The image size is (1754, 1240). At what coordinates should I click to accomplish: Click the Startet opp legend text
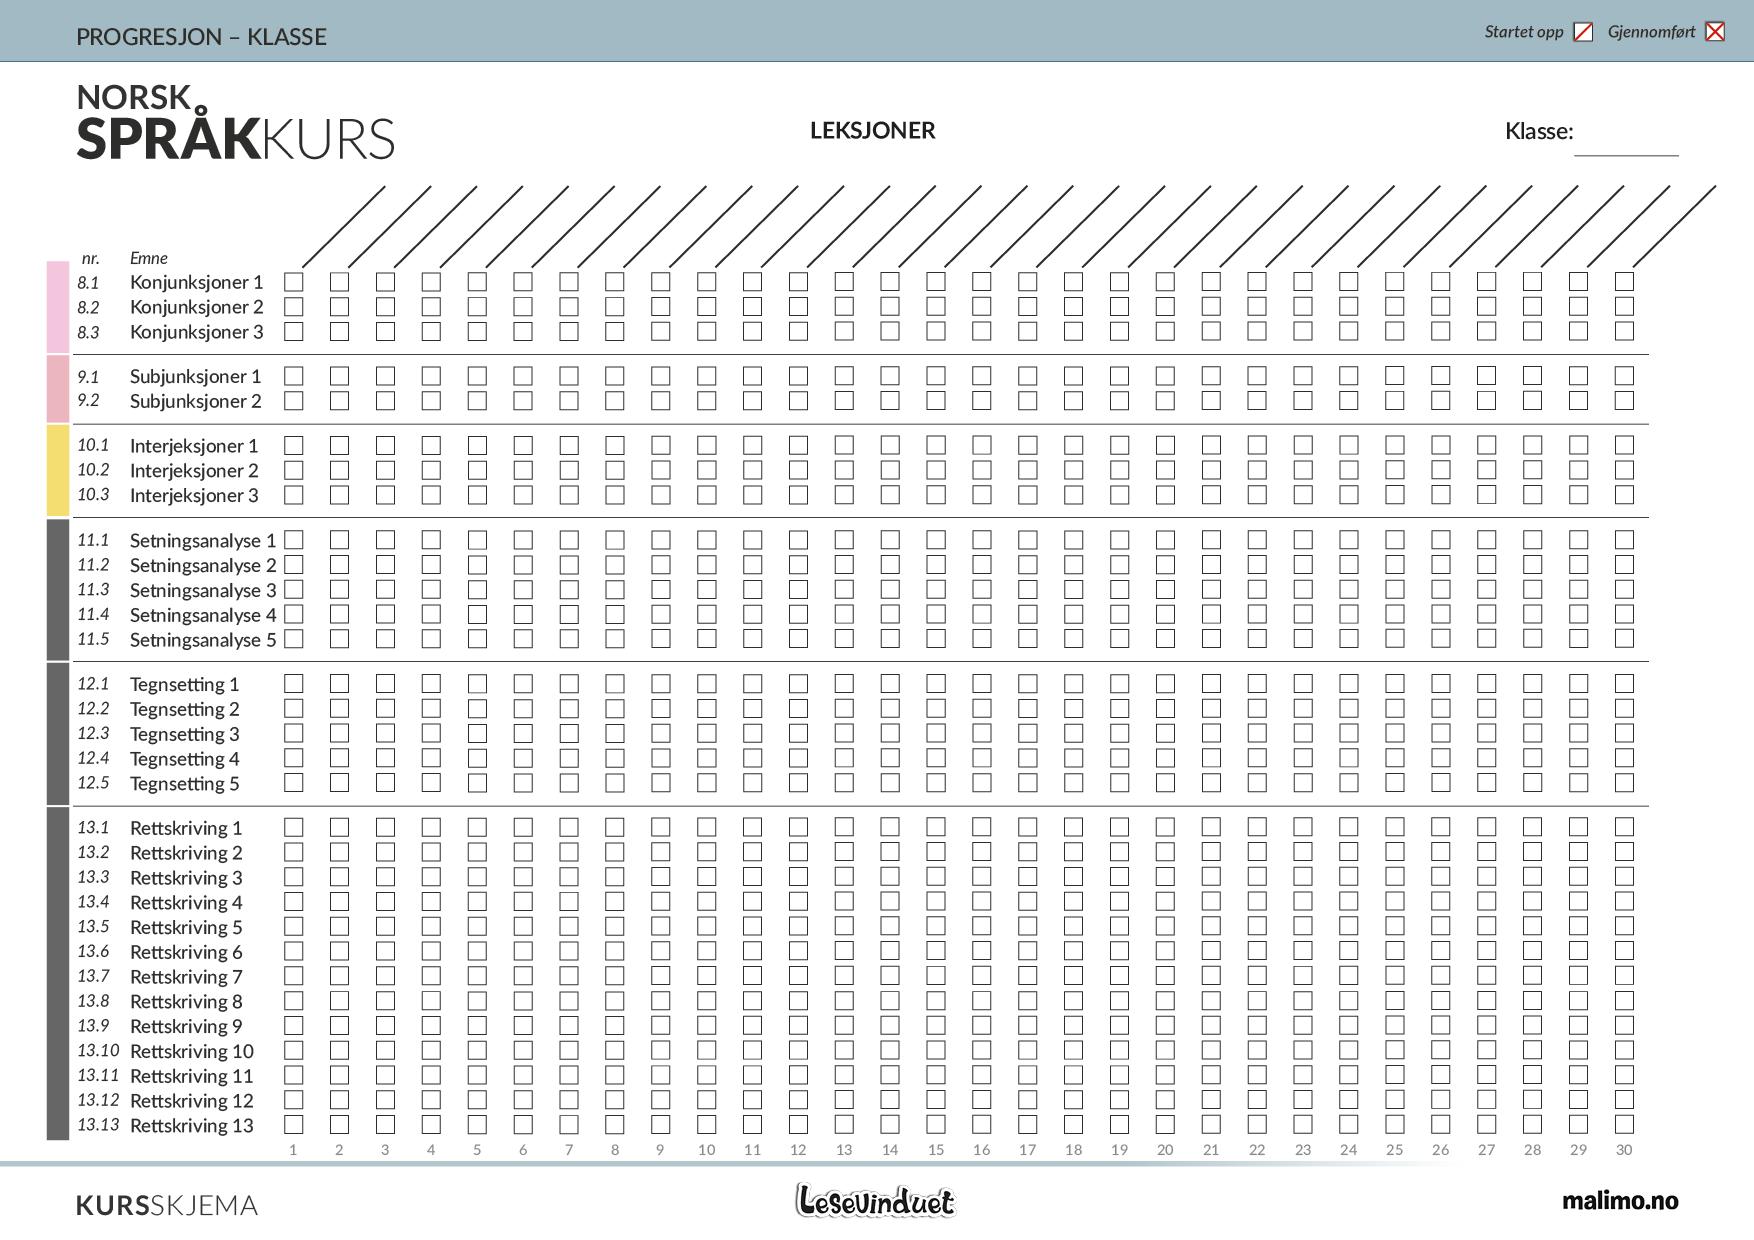click(1524, 32)
